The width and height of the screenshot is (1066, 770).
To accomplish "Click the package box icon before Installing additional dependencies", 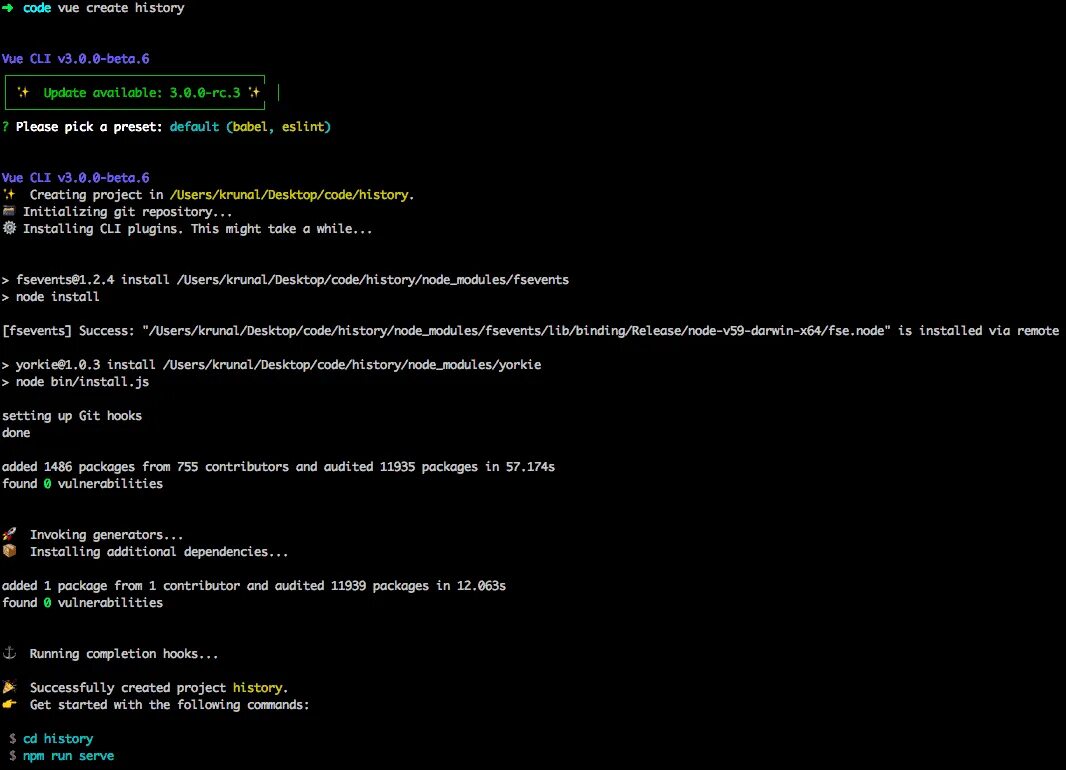I will click(10, 551).
